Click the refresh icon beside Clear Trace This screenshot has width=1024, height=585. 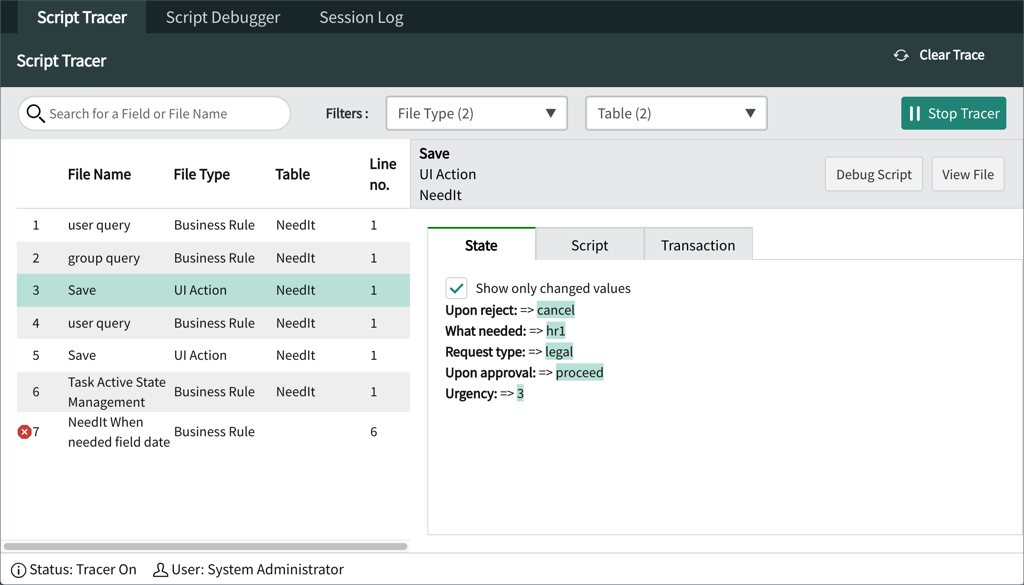click(x=901, y=55)
